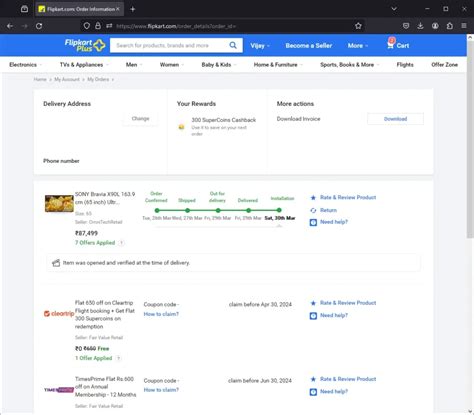The image size is (474, 415).
Task: Click the Return link
Action: (x=328, y=210)
